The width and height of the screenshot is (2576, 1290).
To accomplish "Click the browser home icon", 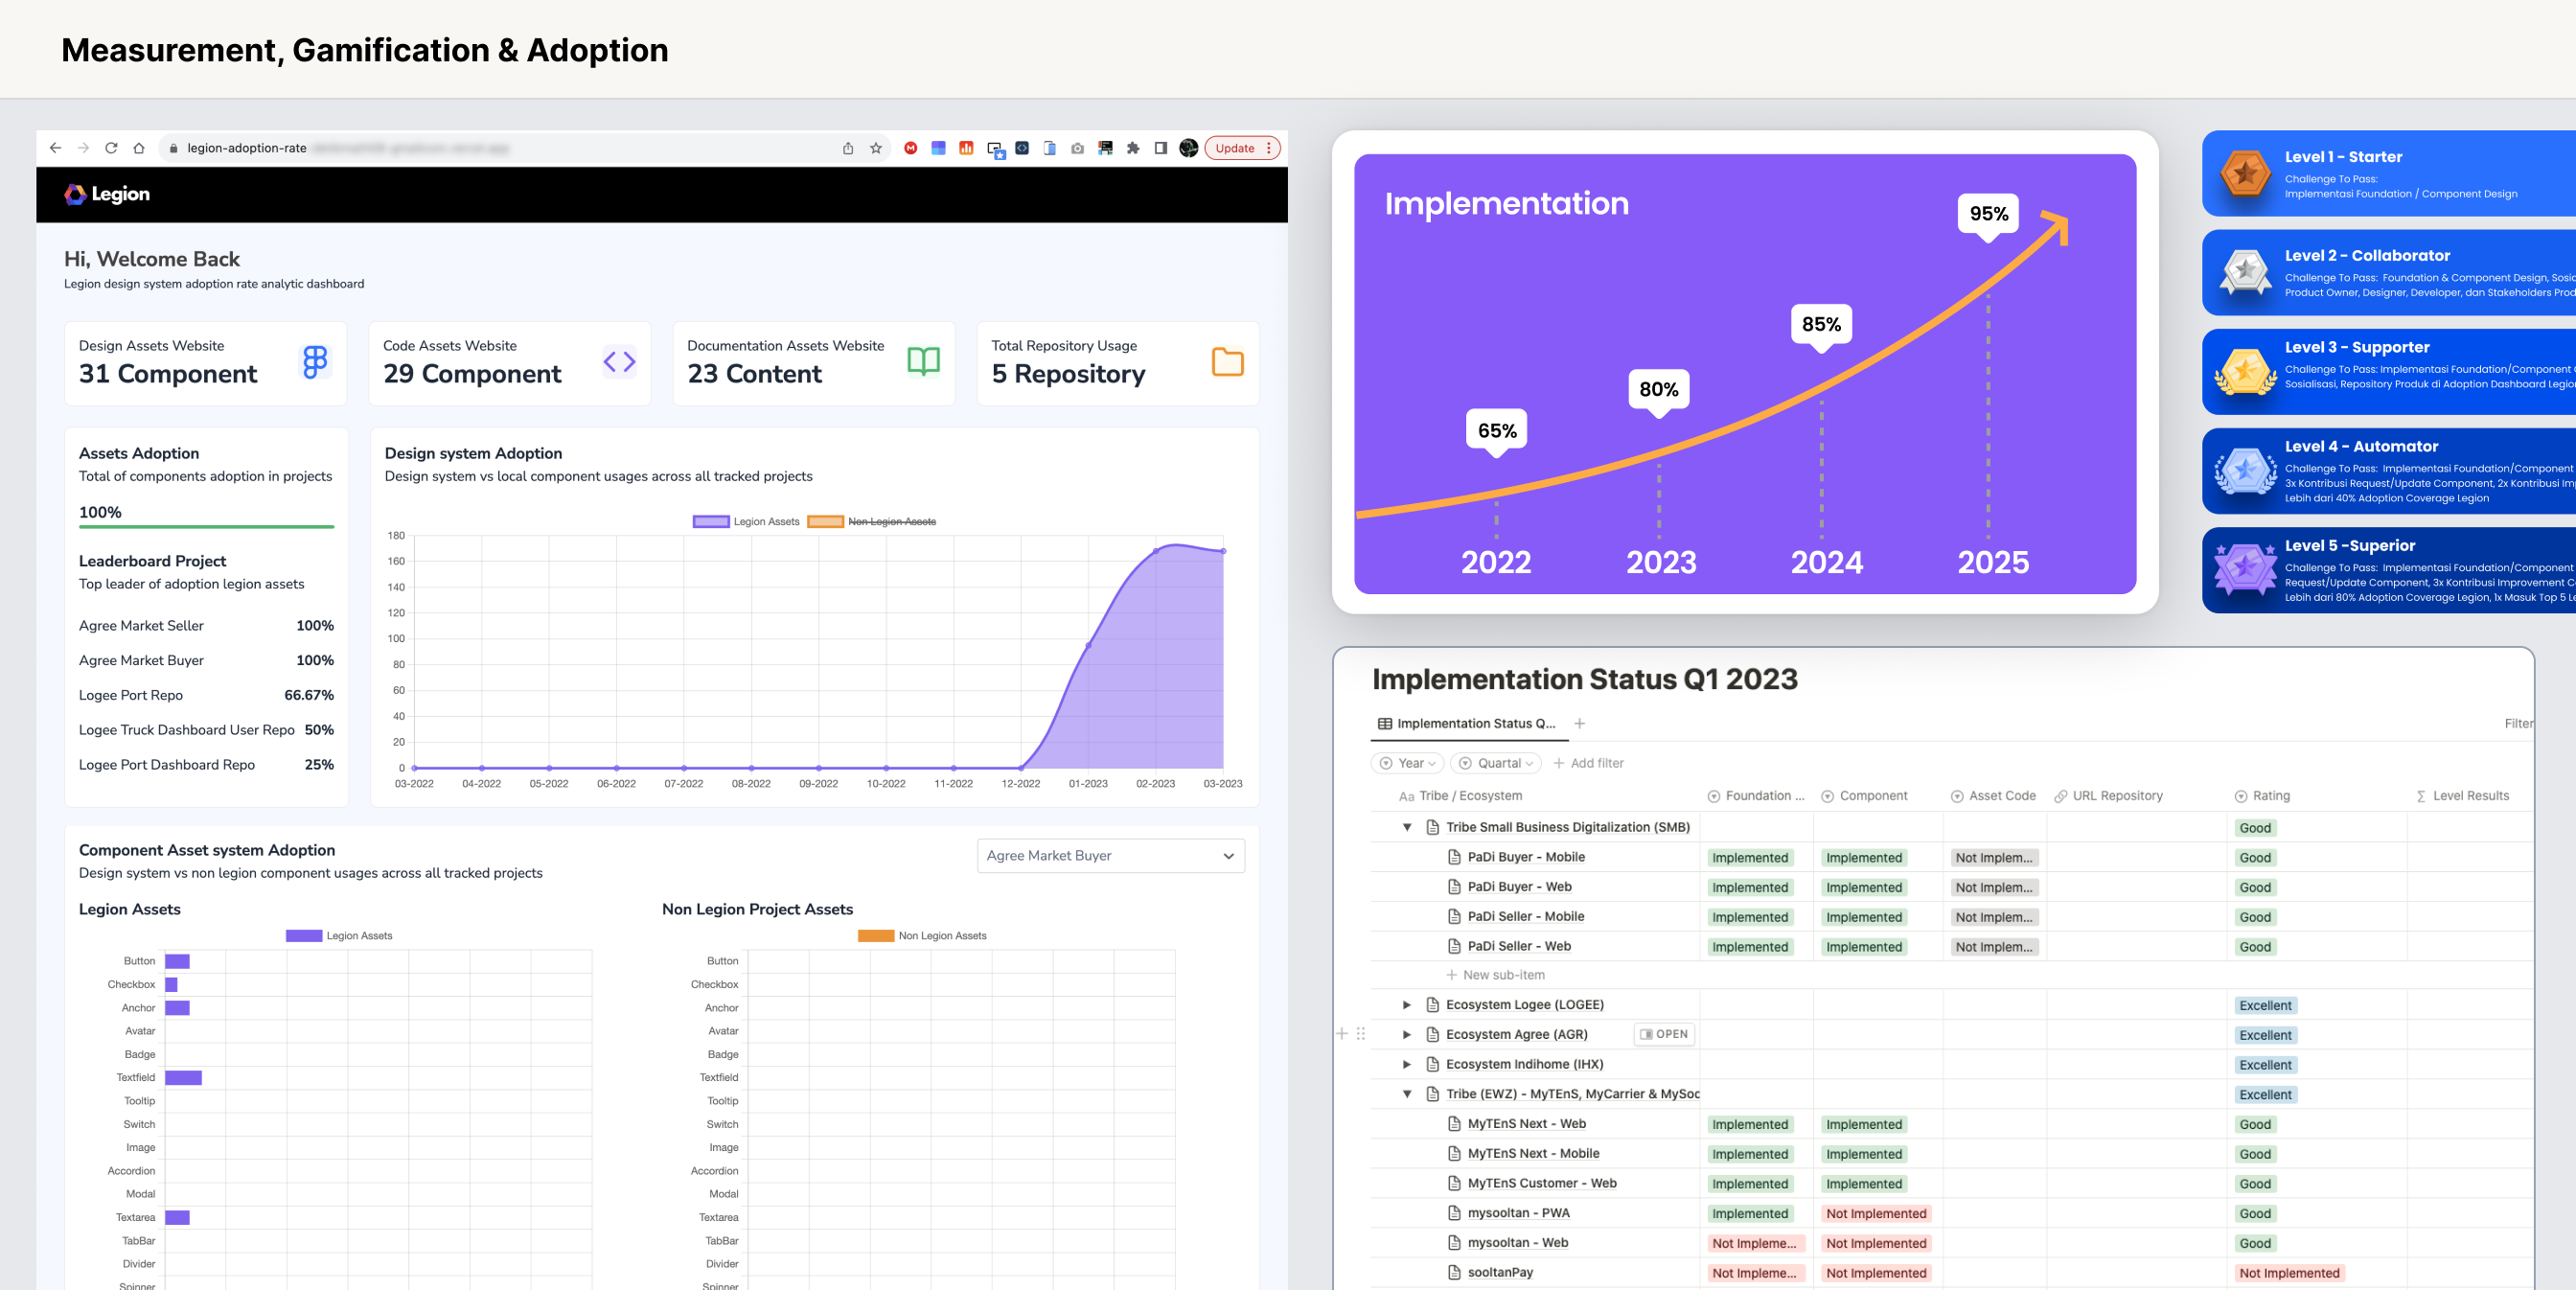I will [139, 148].
